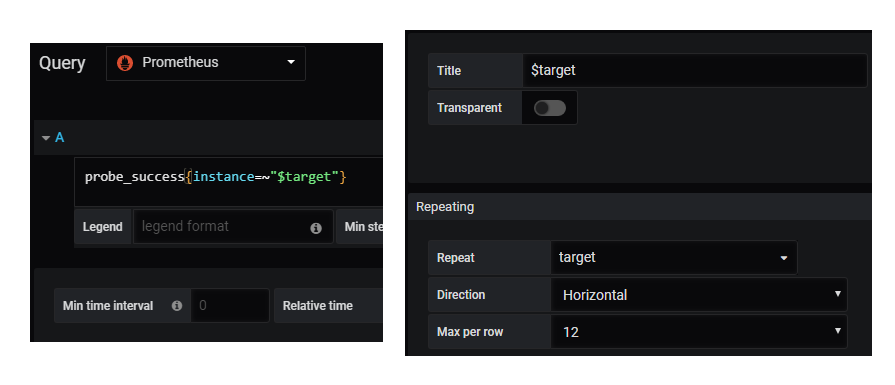Viewport: 895px width, 385px height.
Task: Click the Query heading label
Action: pyautogui.click(x=62, y=63)
